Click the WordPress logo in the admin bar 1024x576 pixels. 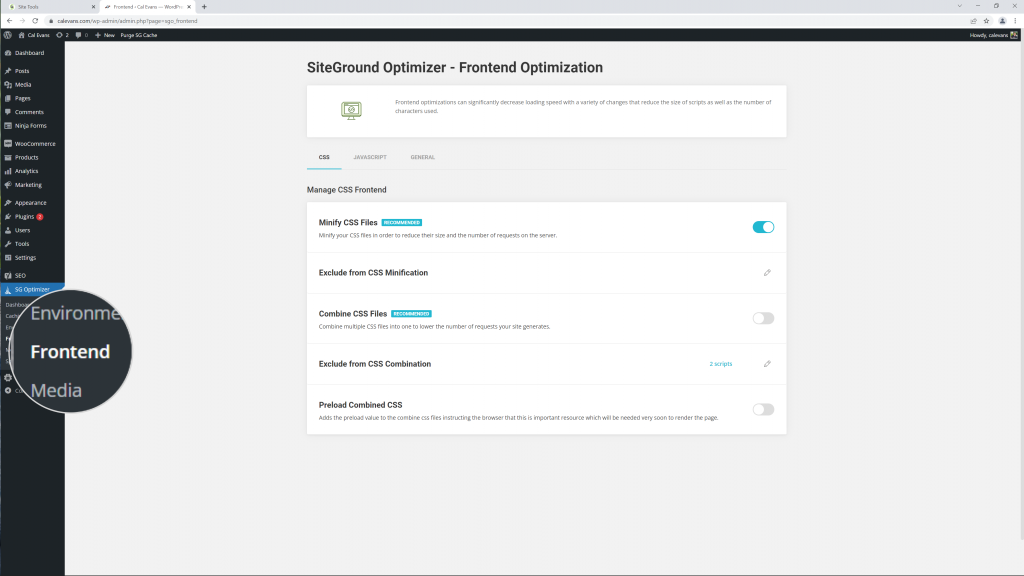[x=8, y=35]
